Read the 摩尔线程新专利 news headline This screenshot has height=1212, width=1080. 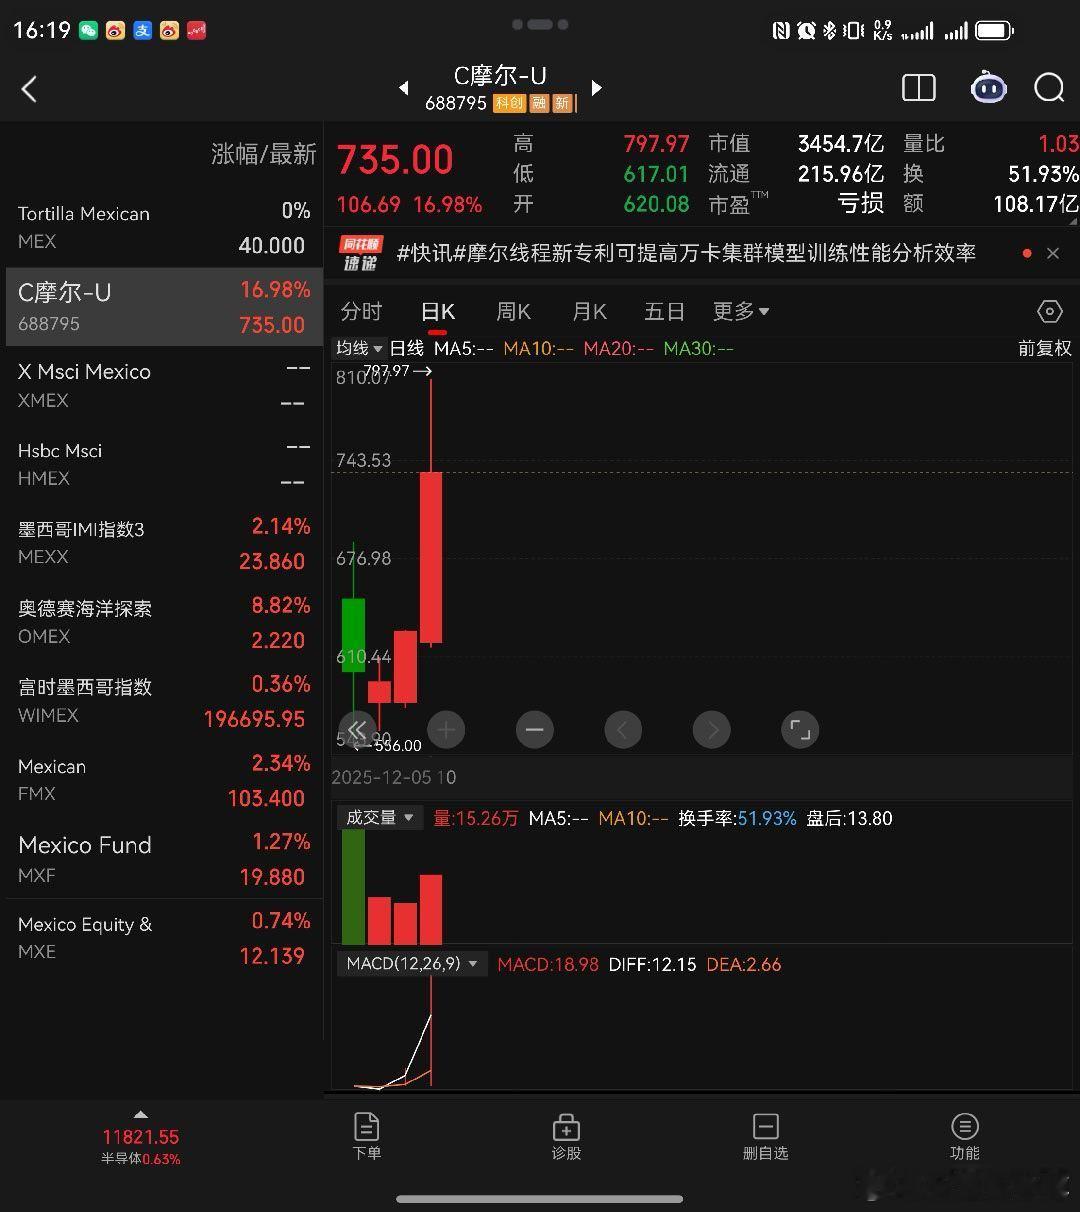pos(686,253)
